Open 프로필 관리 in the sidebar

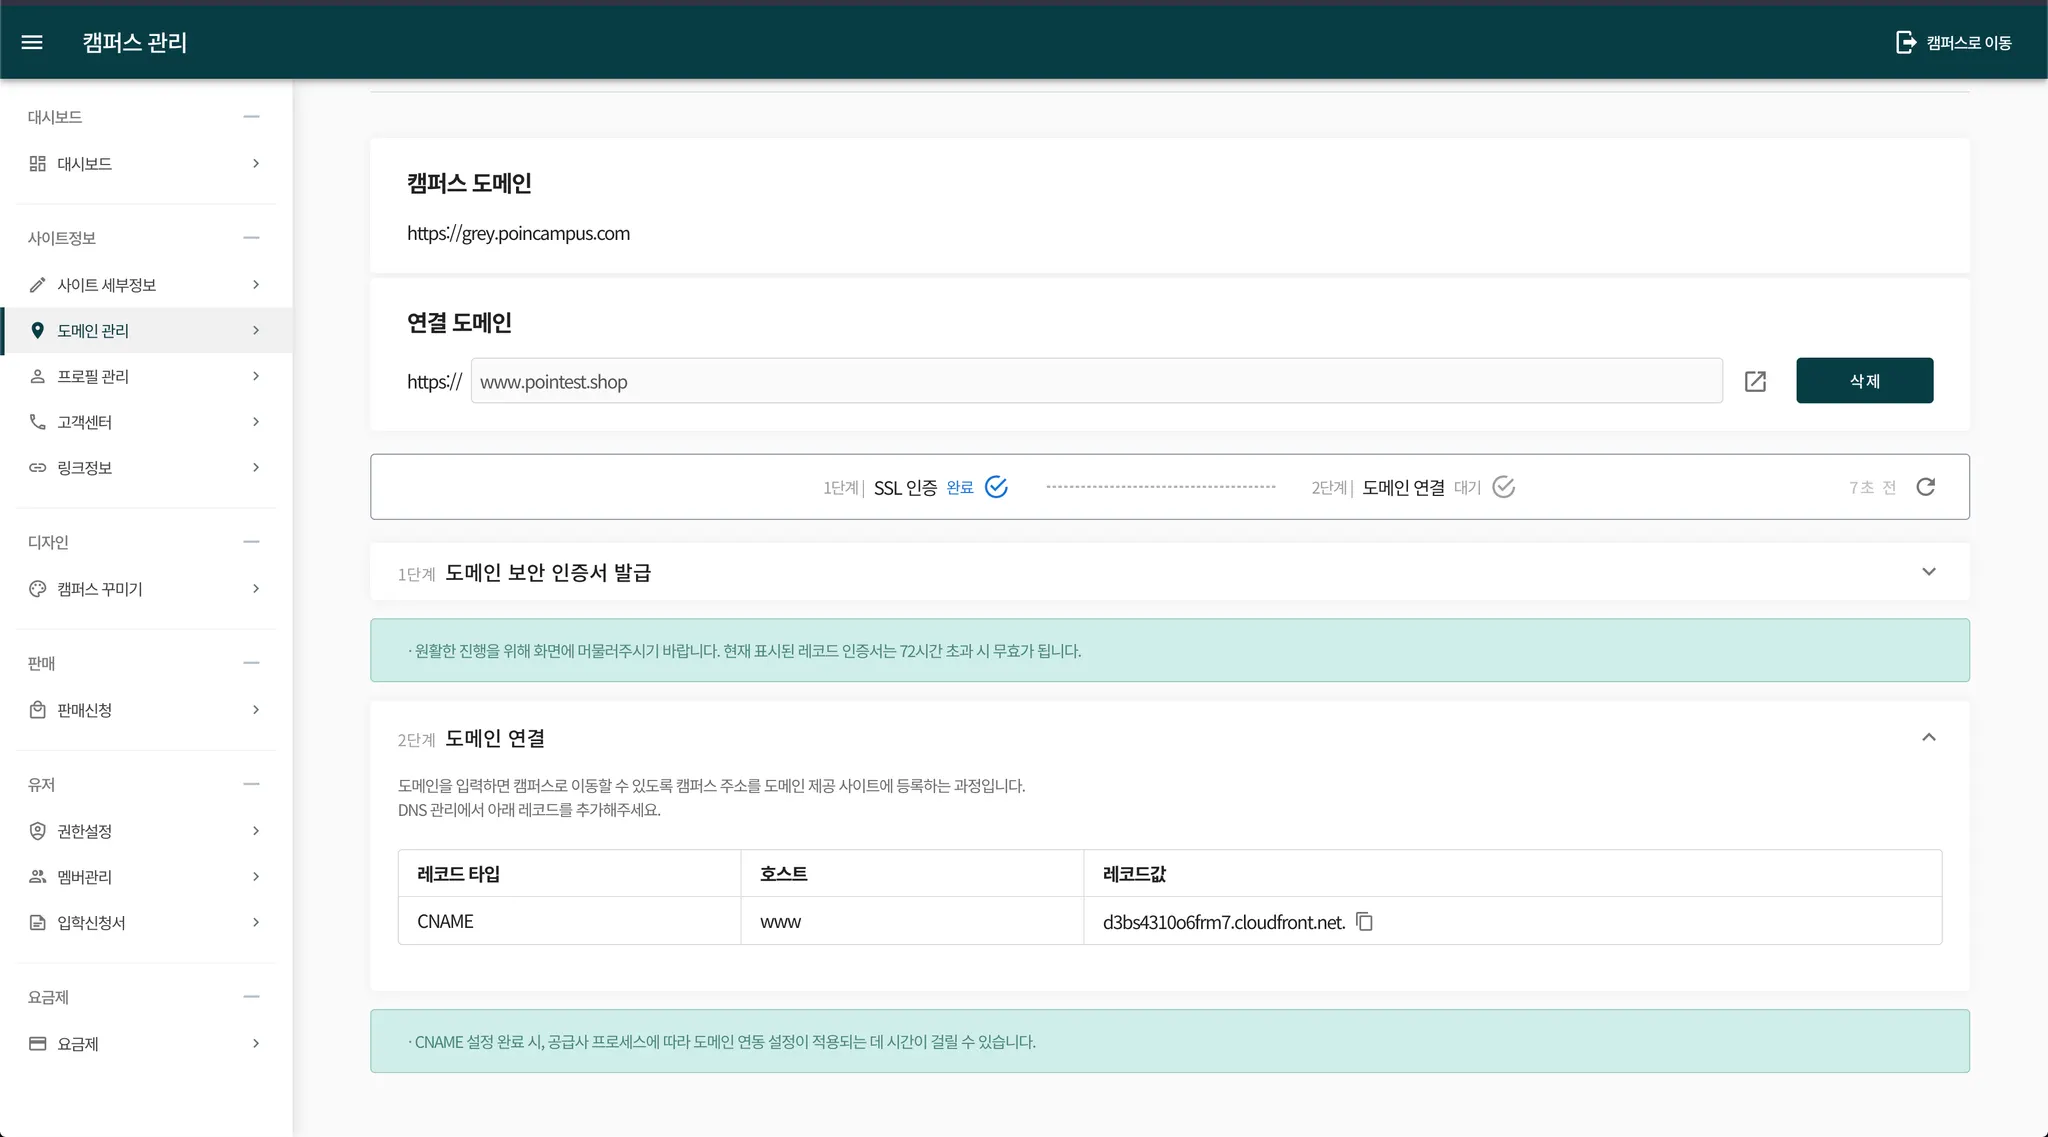tap(93, 377)
